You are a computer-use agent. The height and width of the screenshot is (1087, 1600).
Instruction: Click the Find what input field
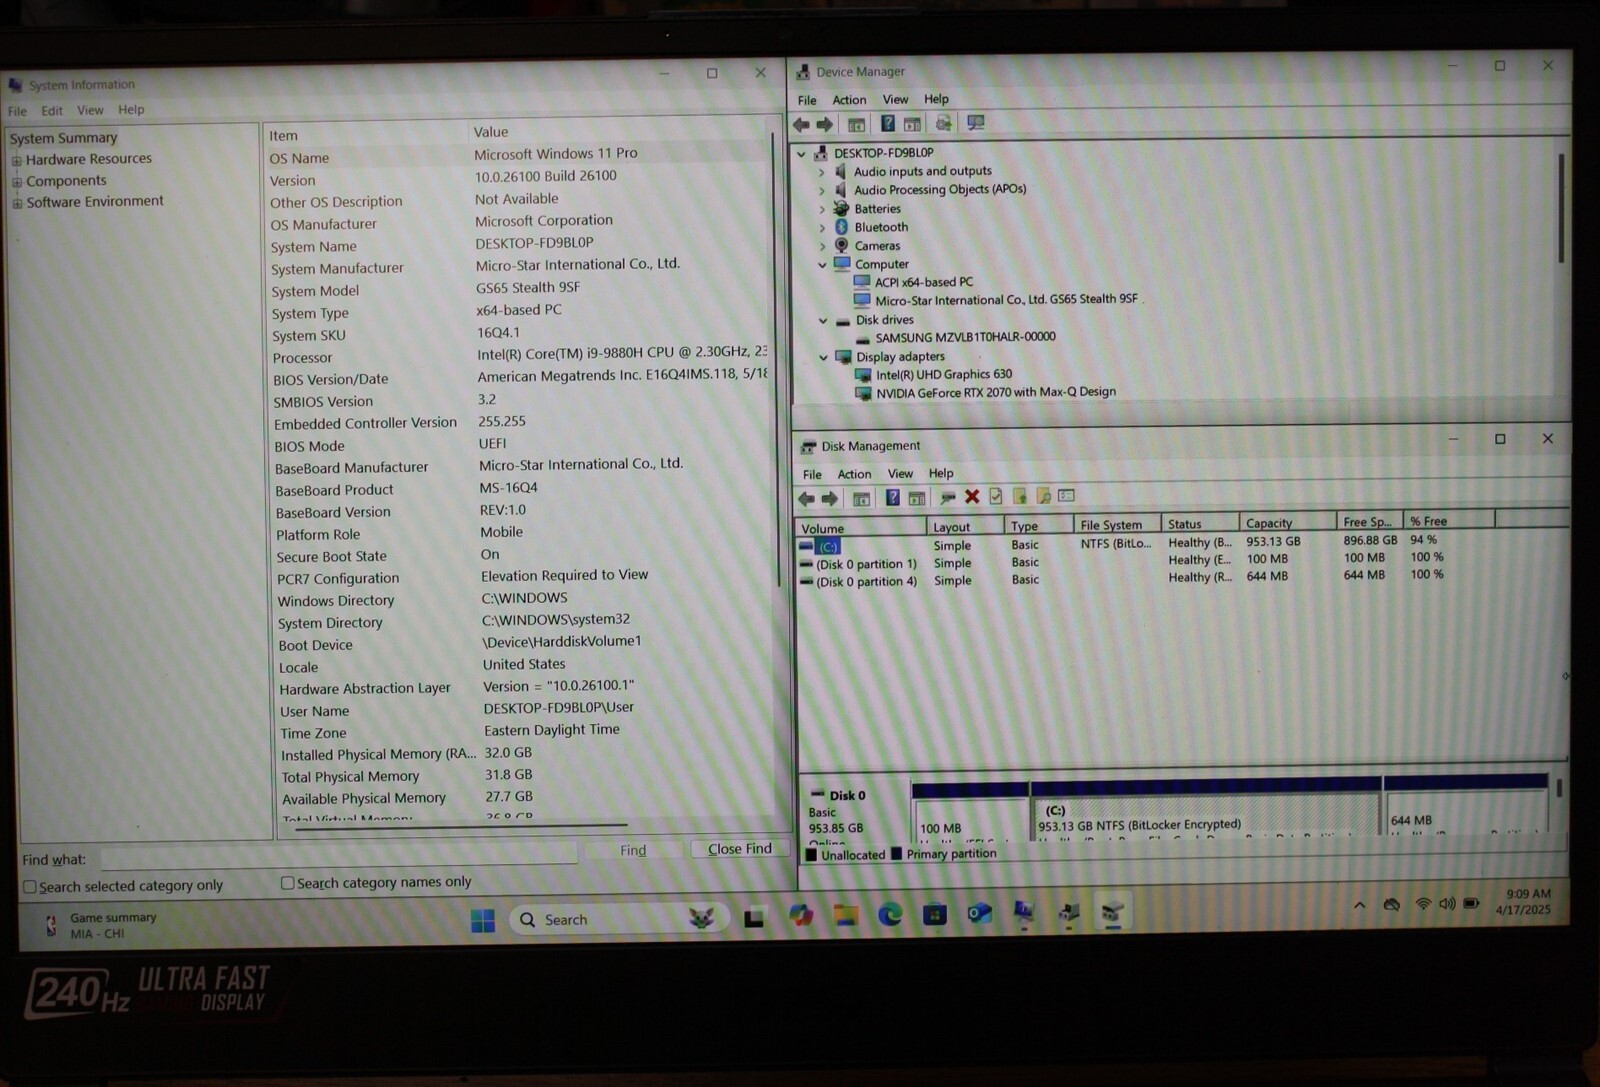click(338, 856)
